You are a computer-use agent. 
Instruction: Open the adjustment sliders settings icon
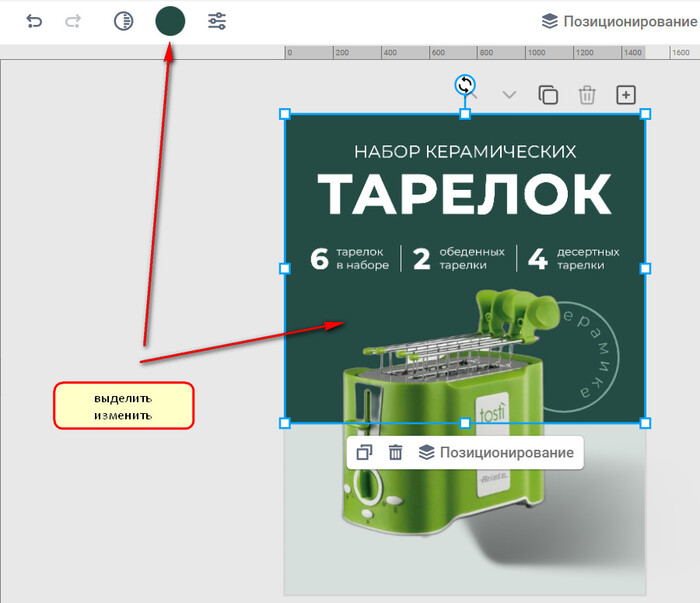click(217, 21)
